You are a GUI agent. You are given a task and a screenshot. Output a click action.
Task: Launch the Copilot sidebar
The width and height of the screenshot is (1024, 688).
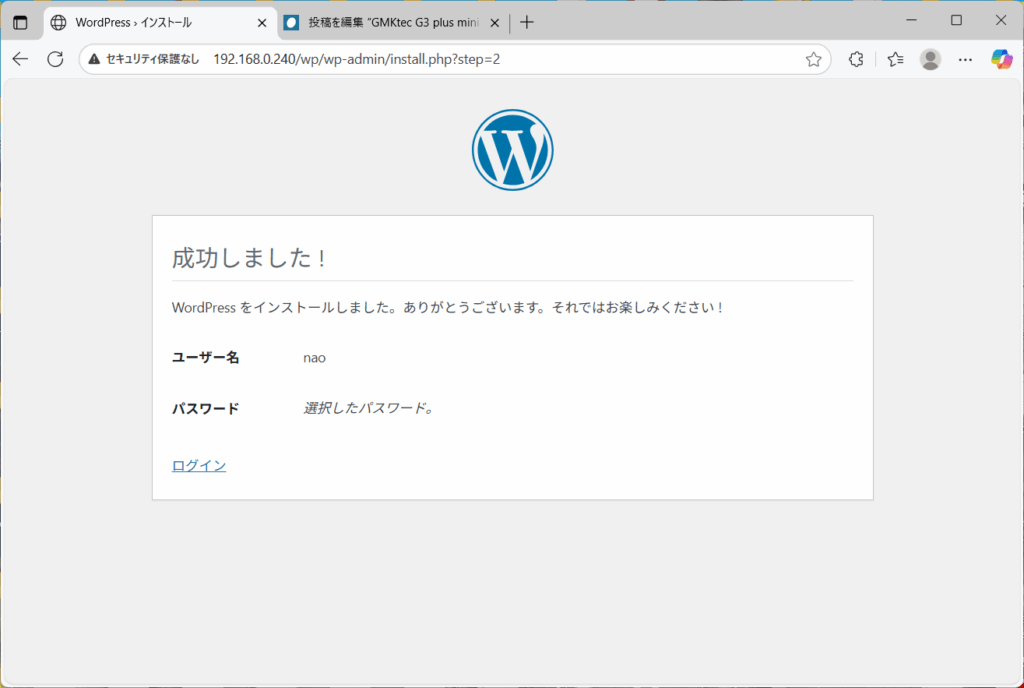[x=1001, y=59]
